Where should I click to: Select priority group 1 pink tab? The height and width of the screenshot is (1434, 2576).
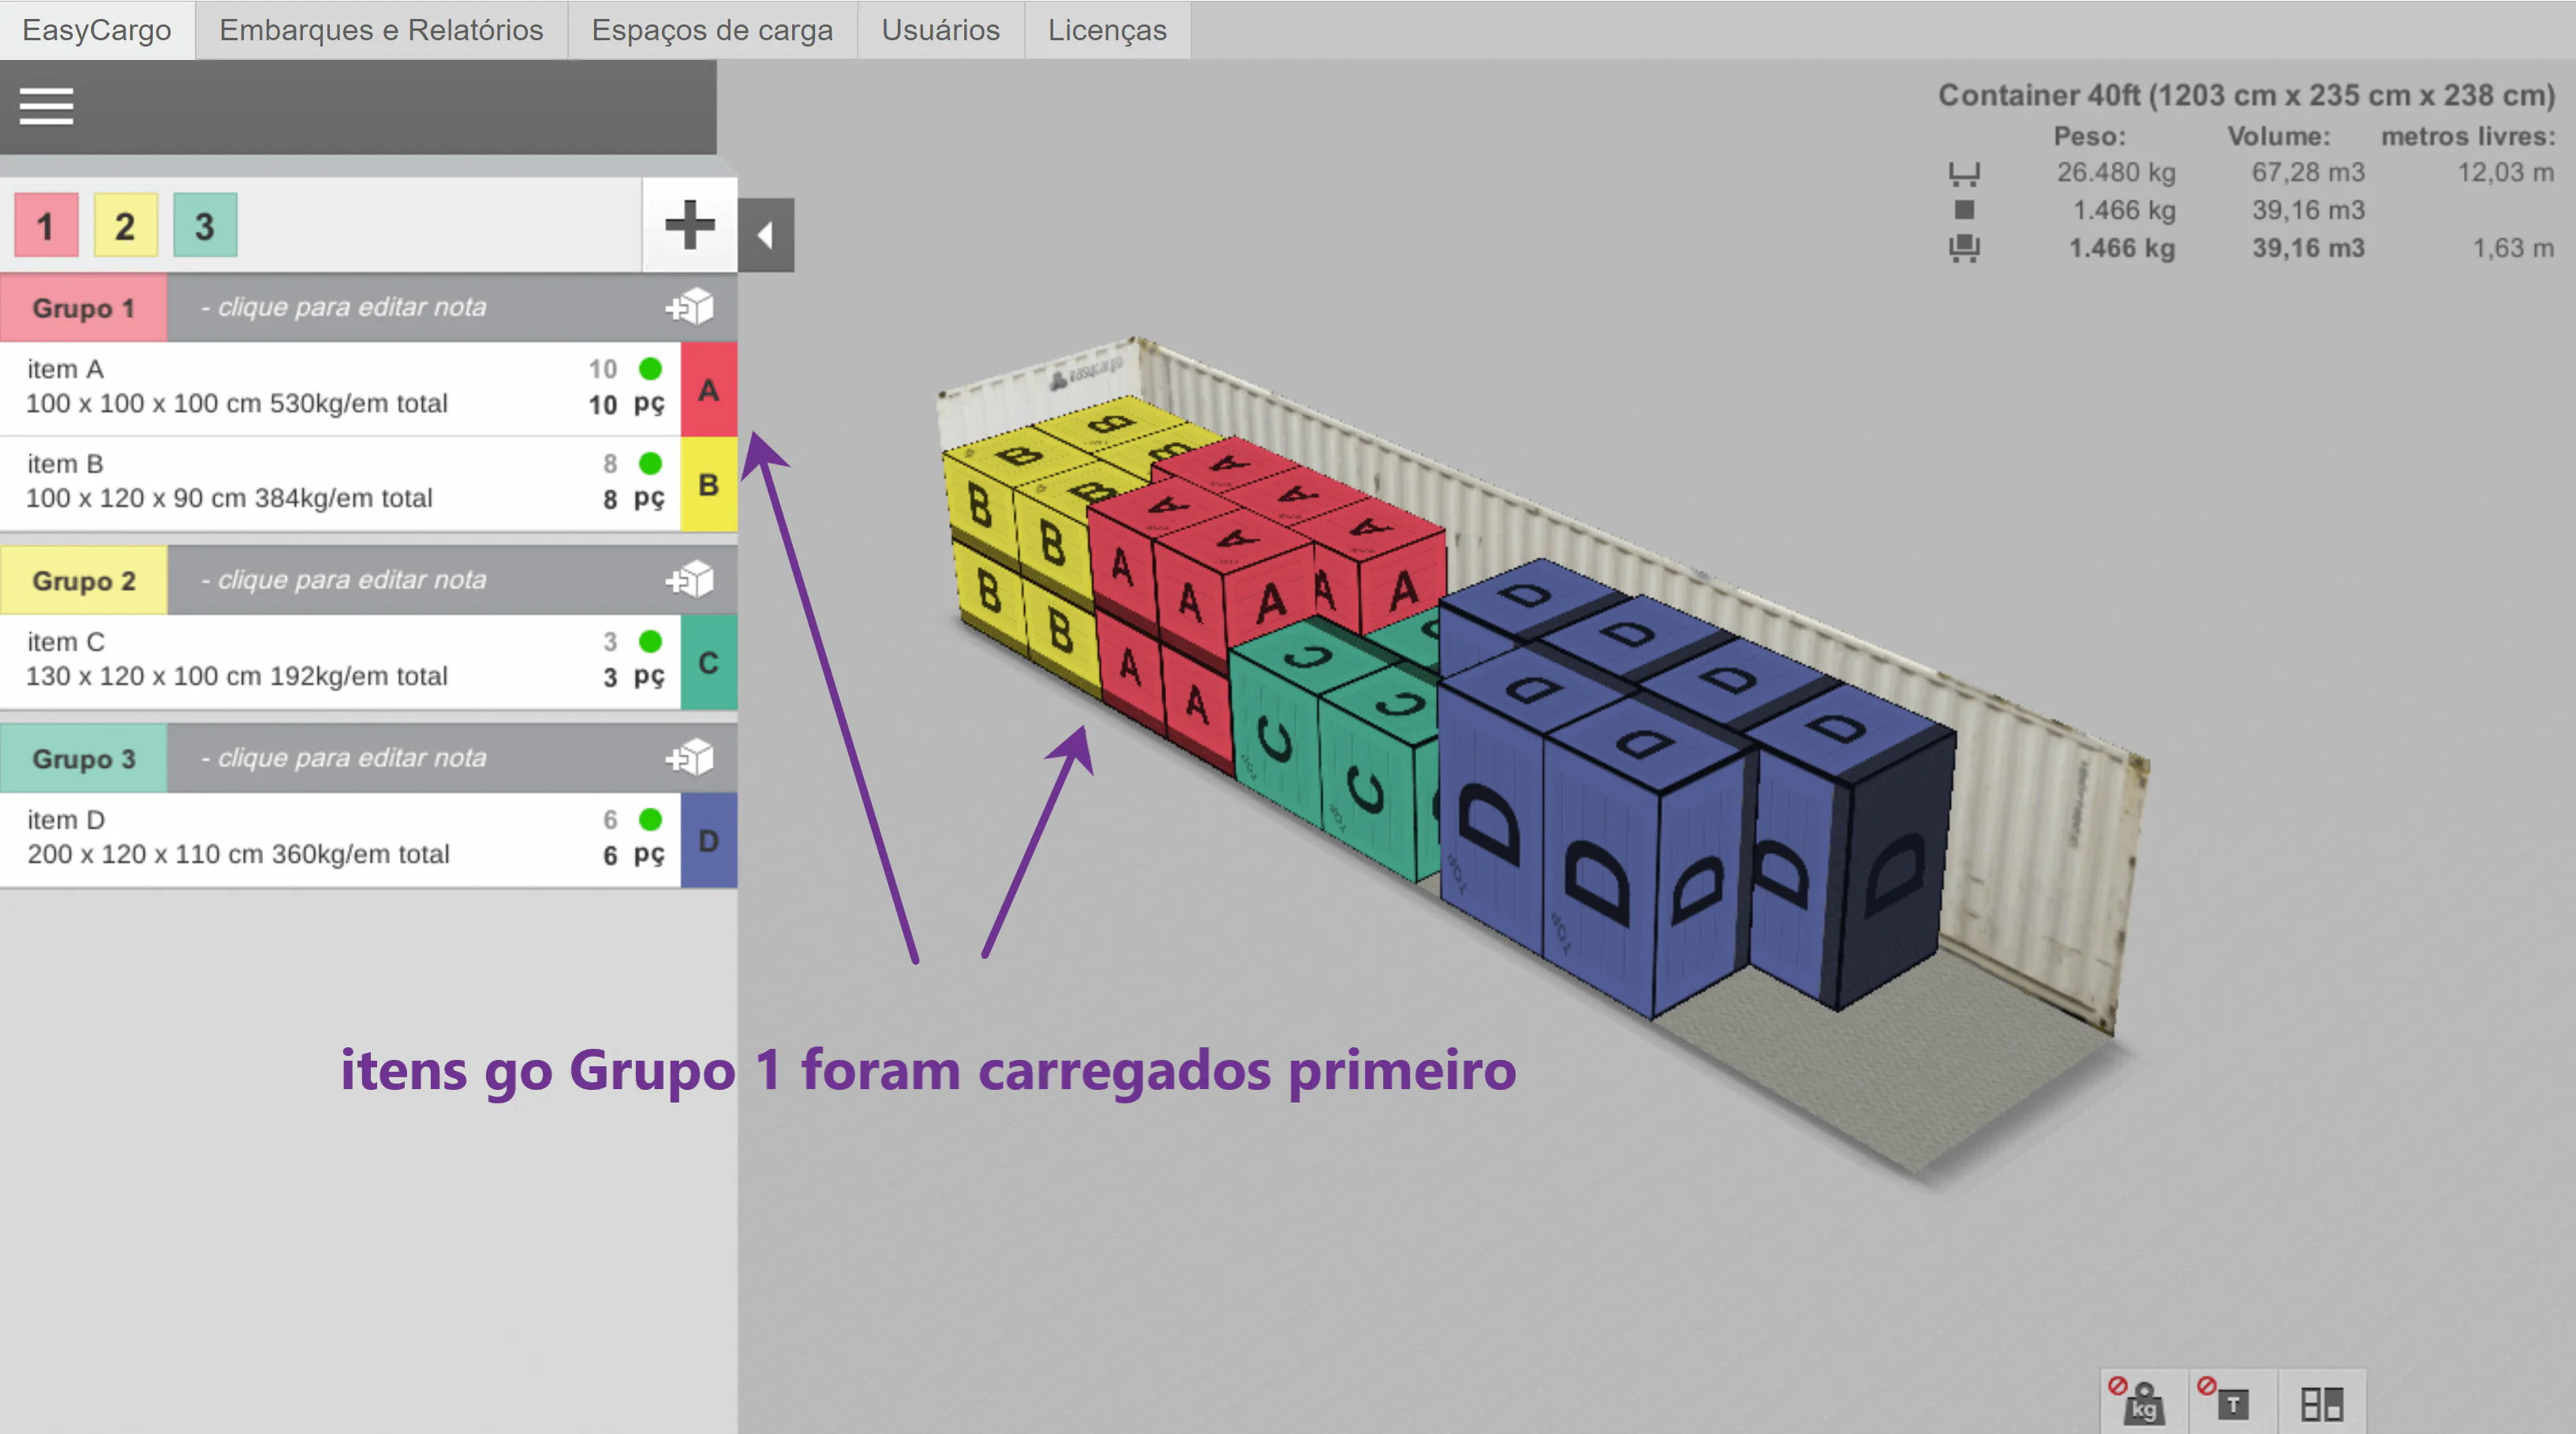tap(46, 226)
